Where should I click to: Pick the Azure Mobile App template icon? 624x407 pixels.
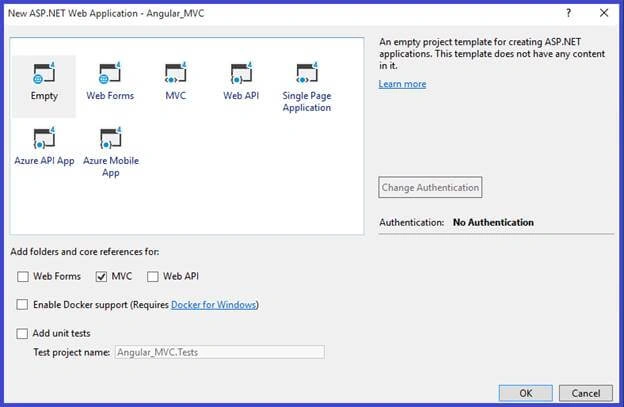point(110,138)
